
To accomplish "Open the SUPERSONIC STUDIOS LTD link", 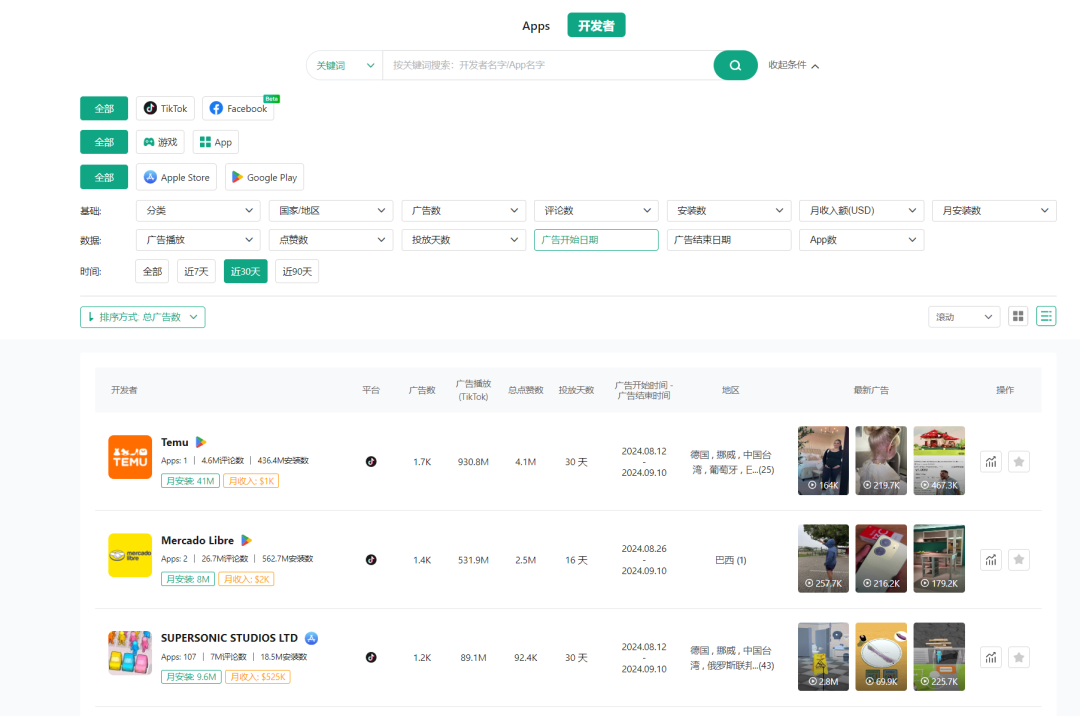I will (229, 638).
